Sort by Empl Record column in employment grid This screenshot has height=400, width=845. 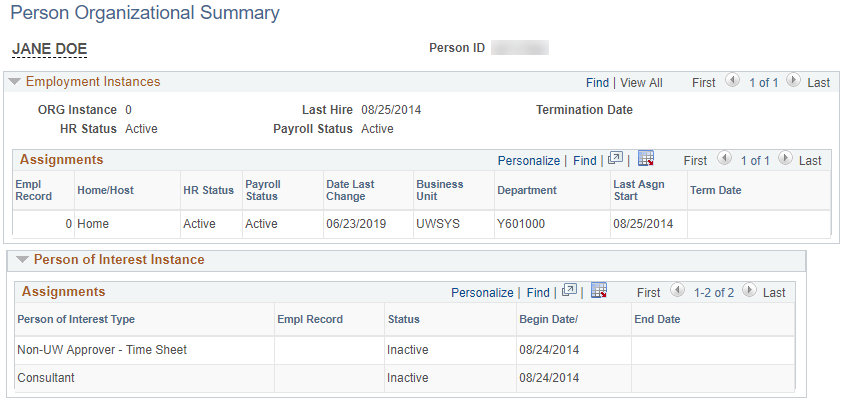[x=33, y=190]
